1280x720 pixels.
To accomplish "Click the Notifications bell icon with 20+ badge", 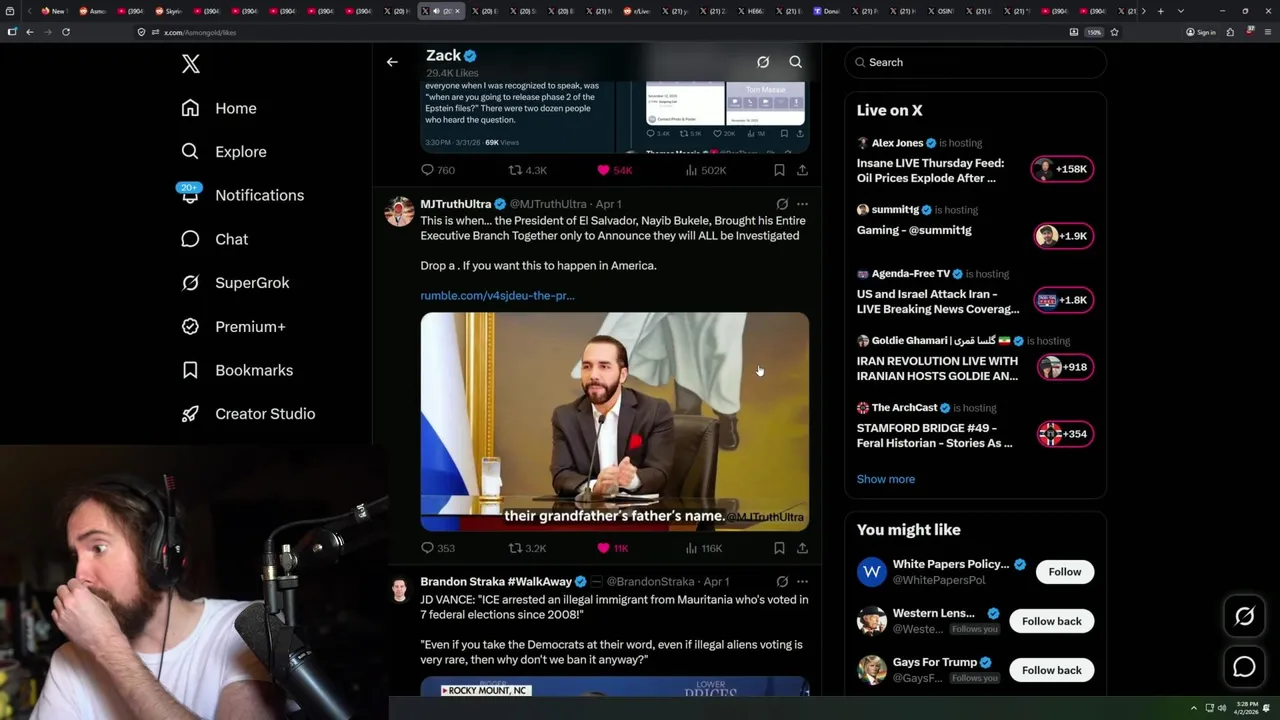I will tap(190, 194).
